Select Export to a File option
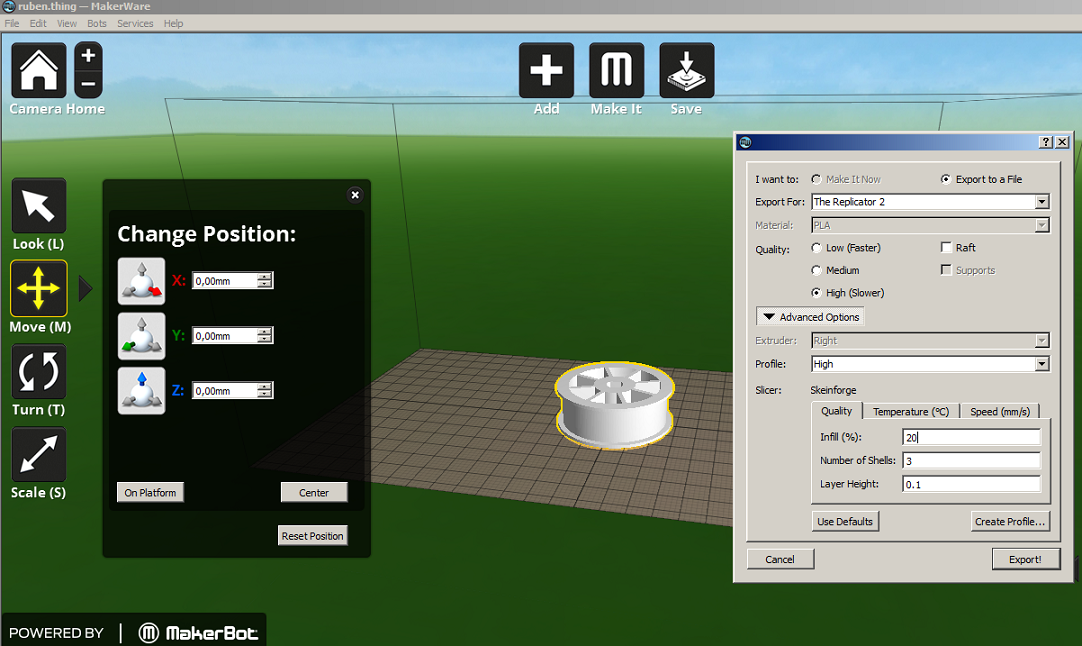1082x646 pixels. (945, 179)
